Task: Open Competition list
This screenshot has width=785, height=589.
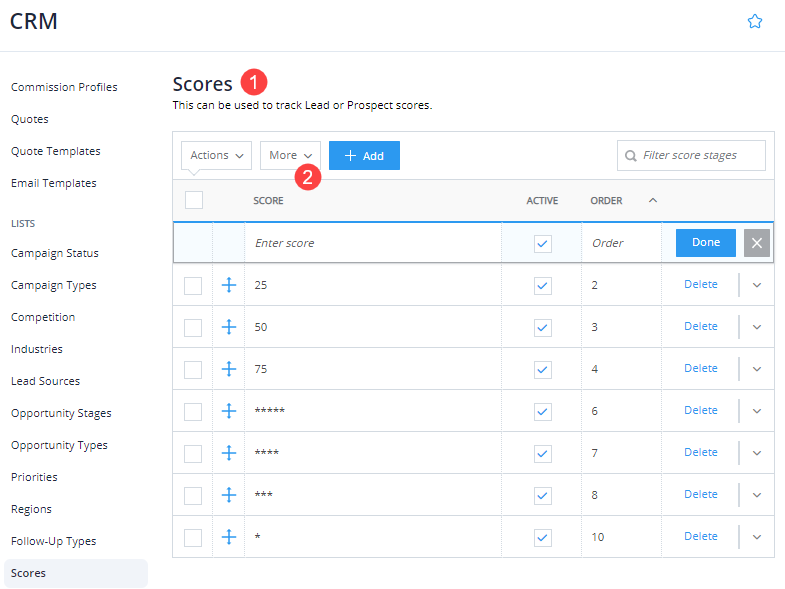Action: 43,318
